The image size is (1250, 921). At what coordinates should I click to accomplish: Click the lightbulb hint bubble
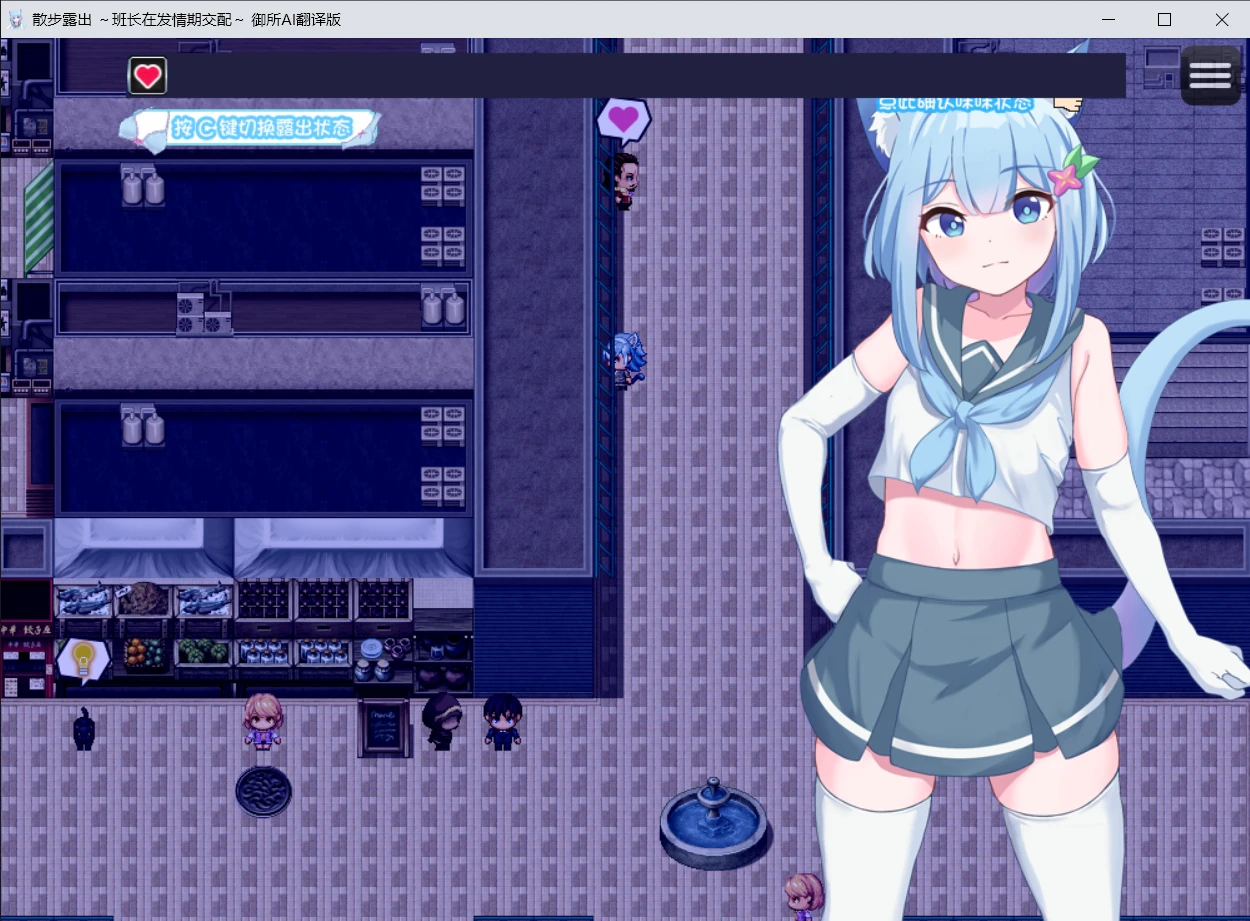tap(84, 660)
